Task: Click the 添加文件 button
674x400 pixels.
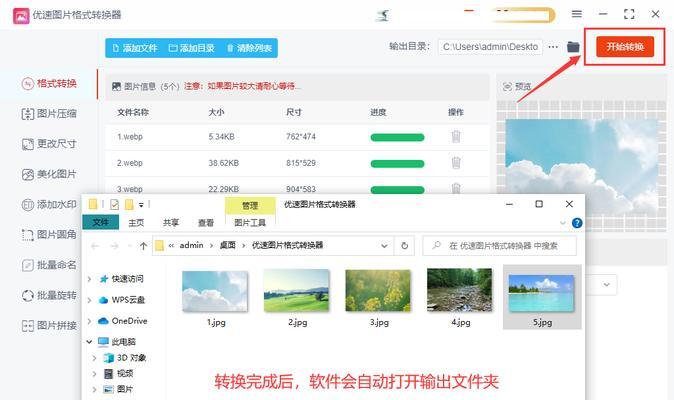Action: [x=135, y=48]
